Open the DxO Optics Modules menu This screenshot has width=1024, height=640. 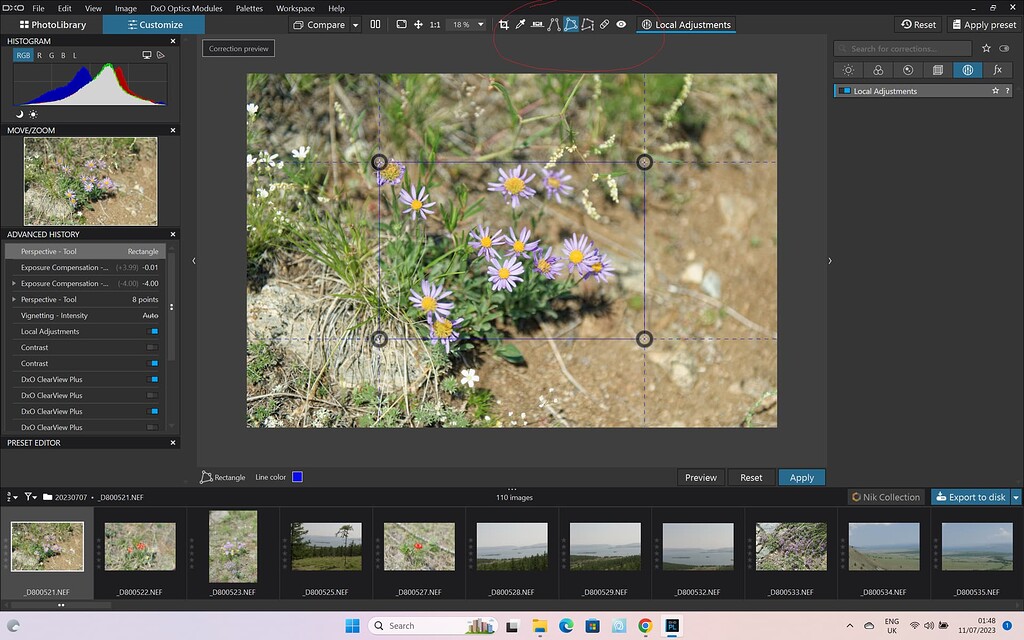(186, 8)
